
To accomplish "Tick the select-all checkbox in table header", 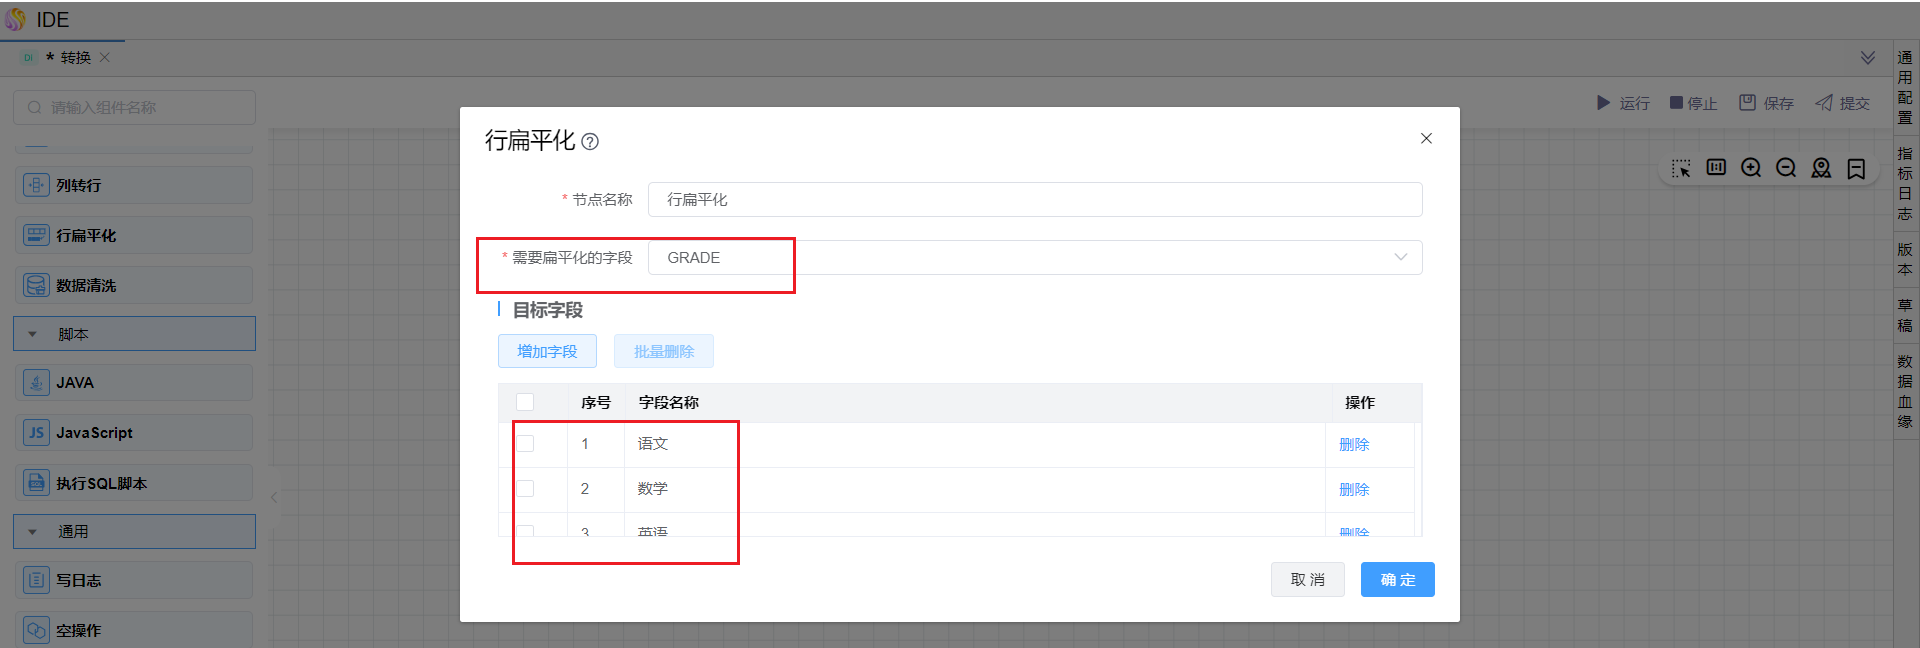I will (x=525, y=402).
